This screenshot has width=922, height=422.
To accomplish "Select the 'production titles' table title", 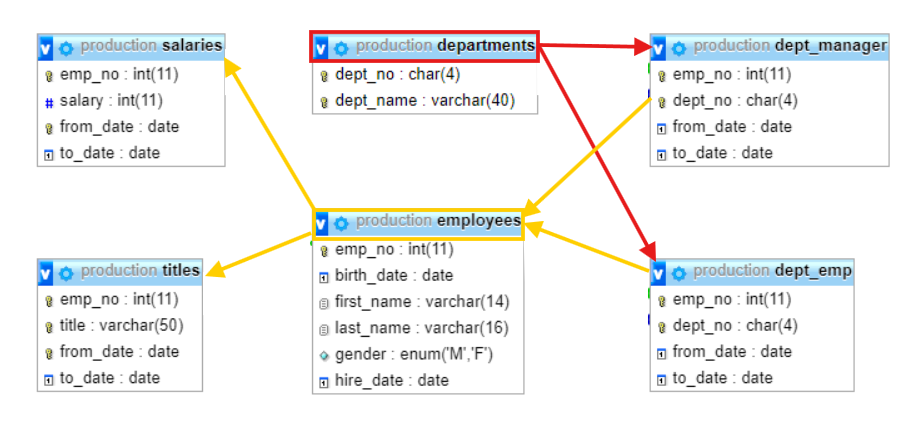I will 141,271.
